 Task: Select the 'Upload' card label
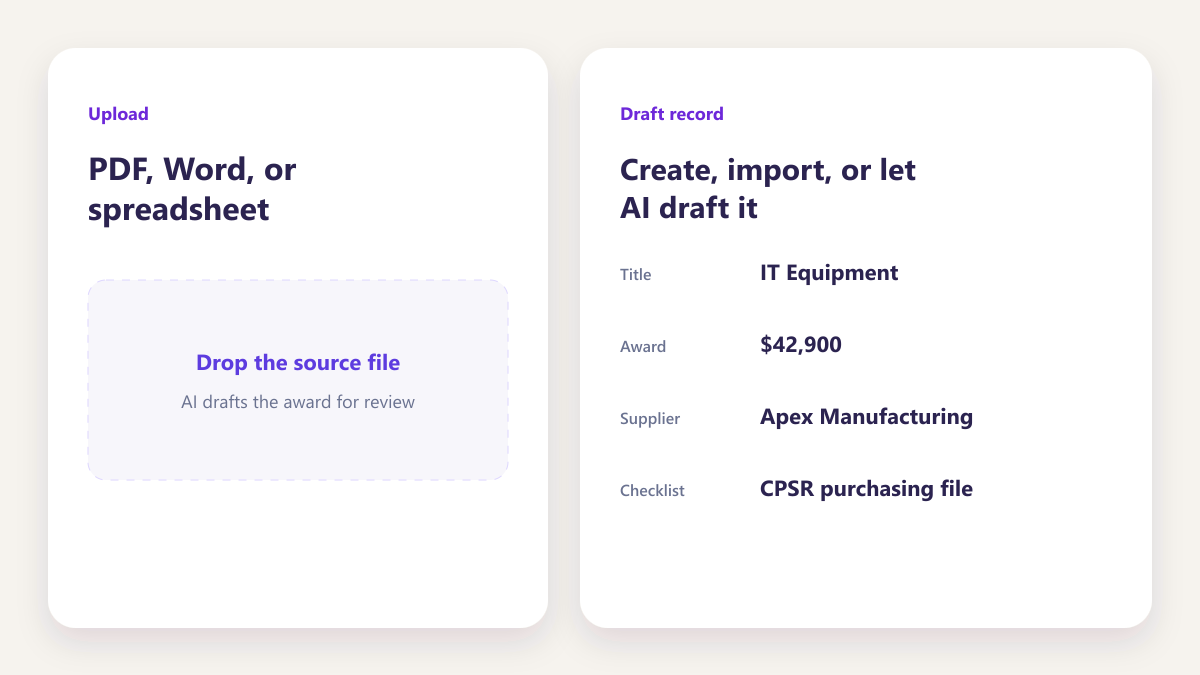[x=118, y=114]
